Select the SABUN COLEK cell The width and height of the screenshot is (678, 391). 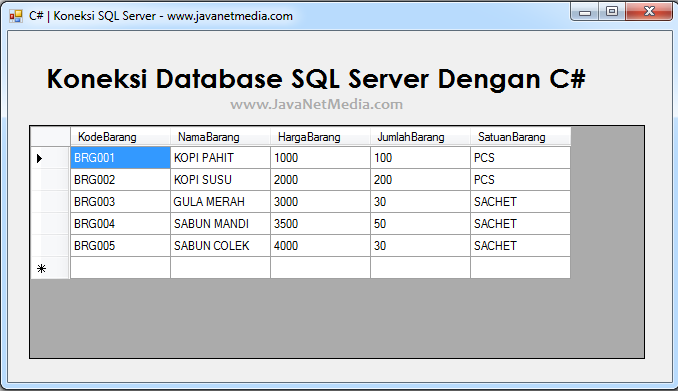220,246
